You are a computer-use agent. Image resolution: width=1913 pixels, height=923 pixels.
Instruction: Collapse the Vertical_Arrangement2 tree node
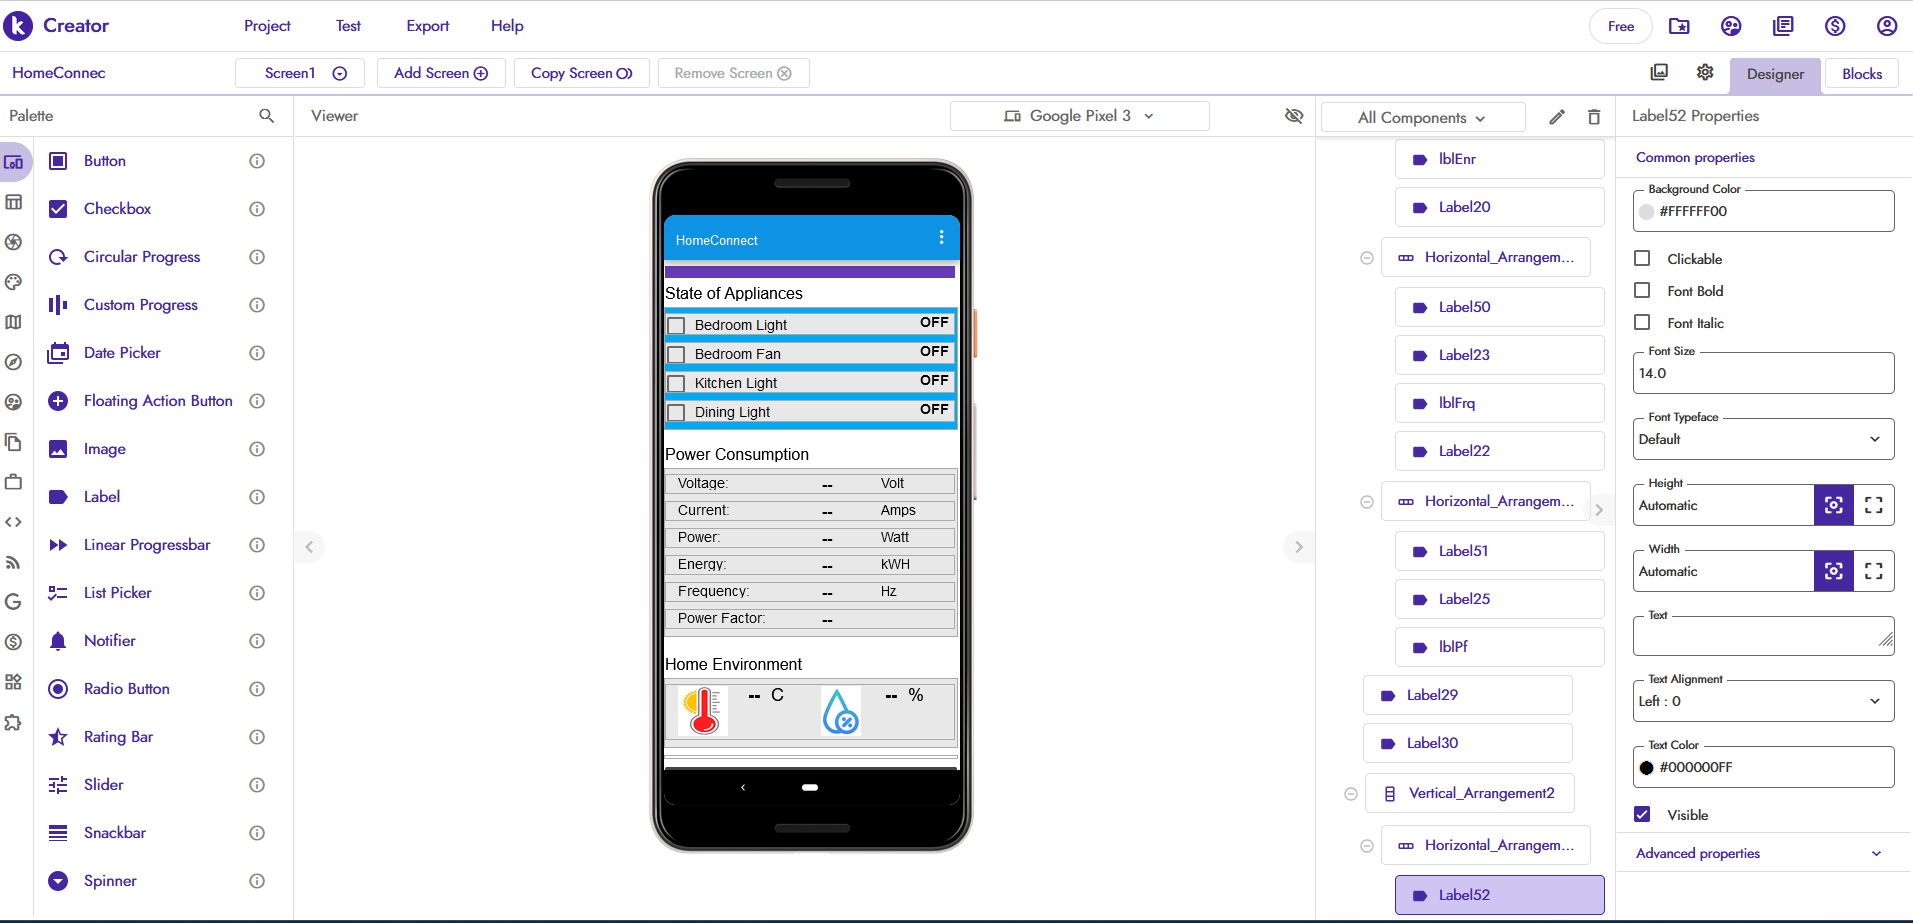[x=1351, y=794]
